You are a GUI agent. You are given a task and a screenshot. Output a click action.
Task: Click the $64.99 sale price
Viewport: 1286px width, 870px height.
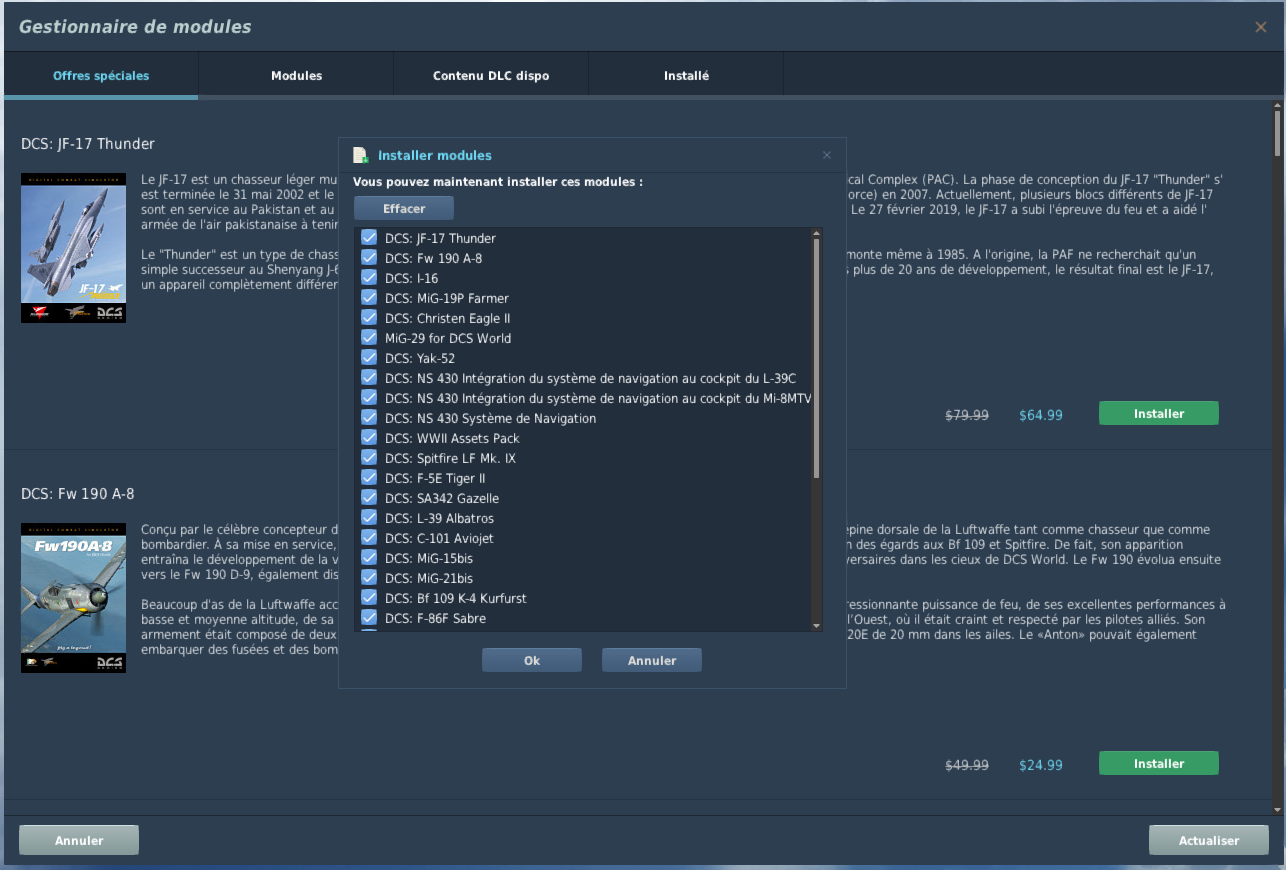click(x=1041, y=415)
